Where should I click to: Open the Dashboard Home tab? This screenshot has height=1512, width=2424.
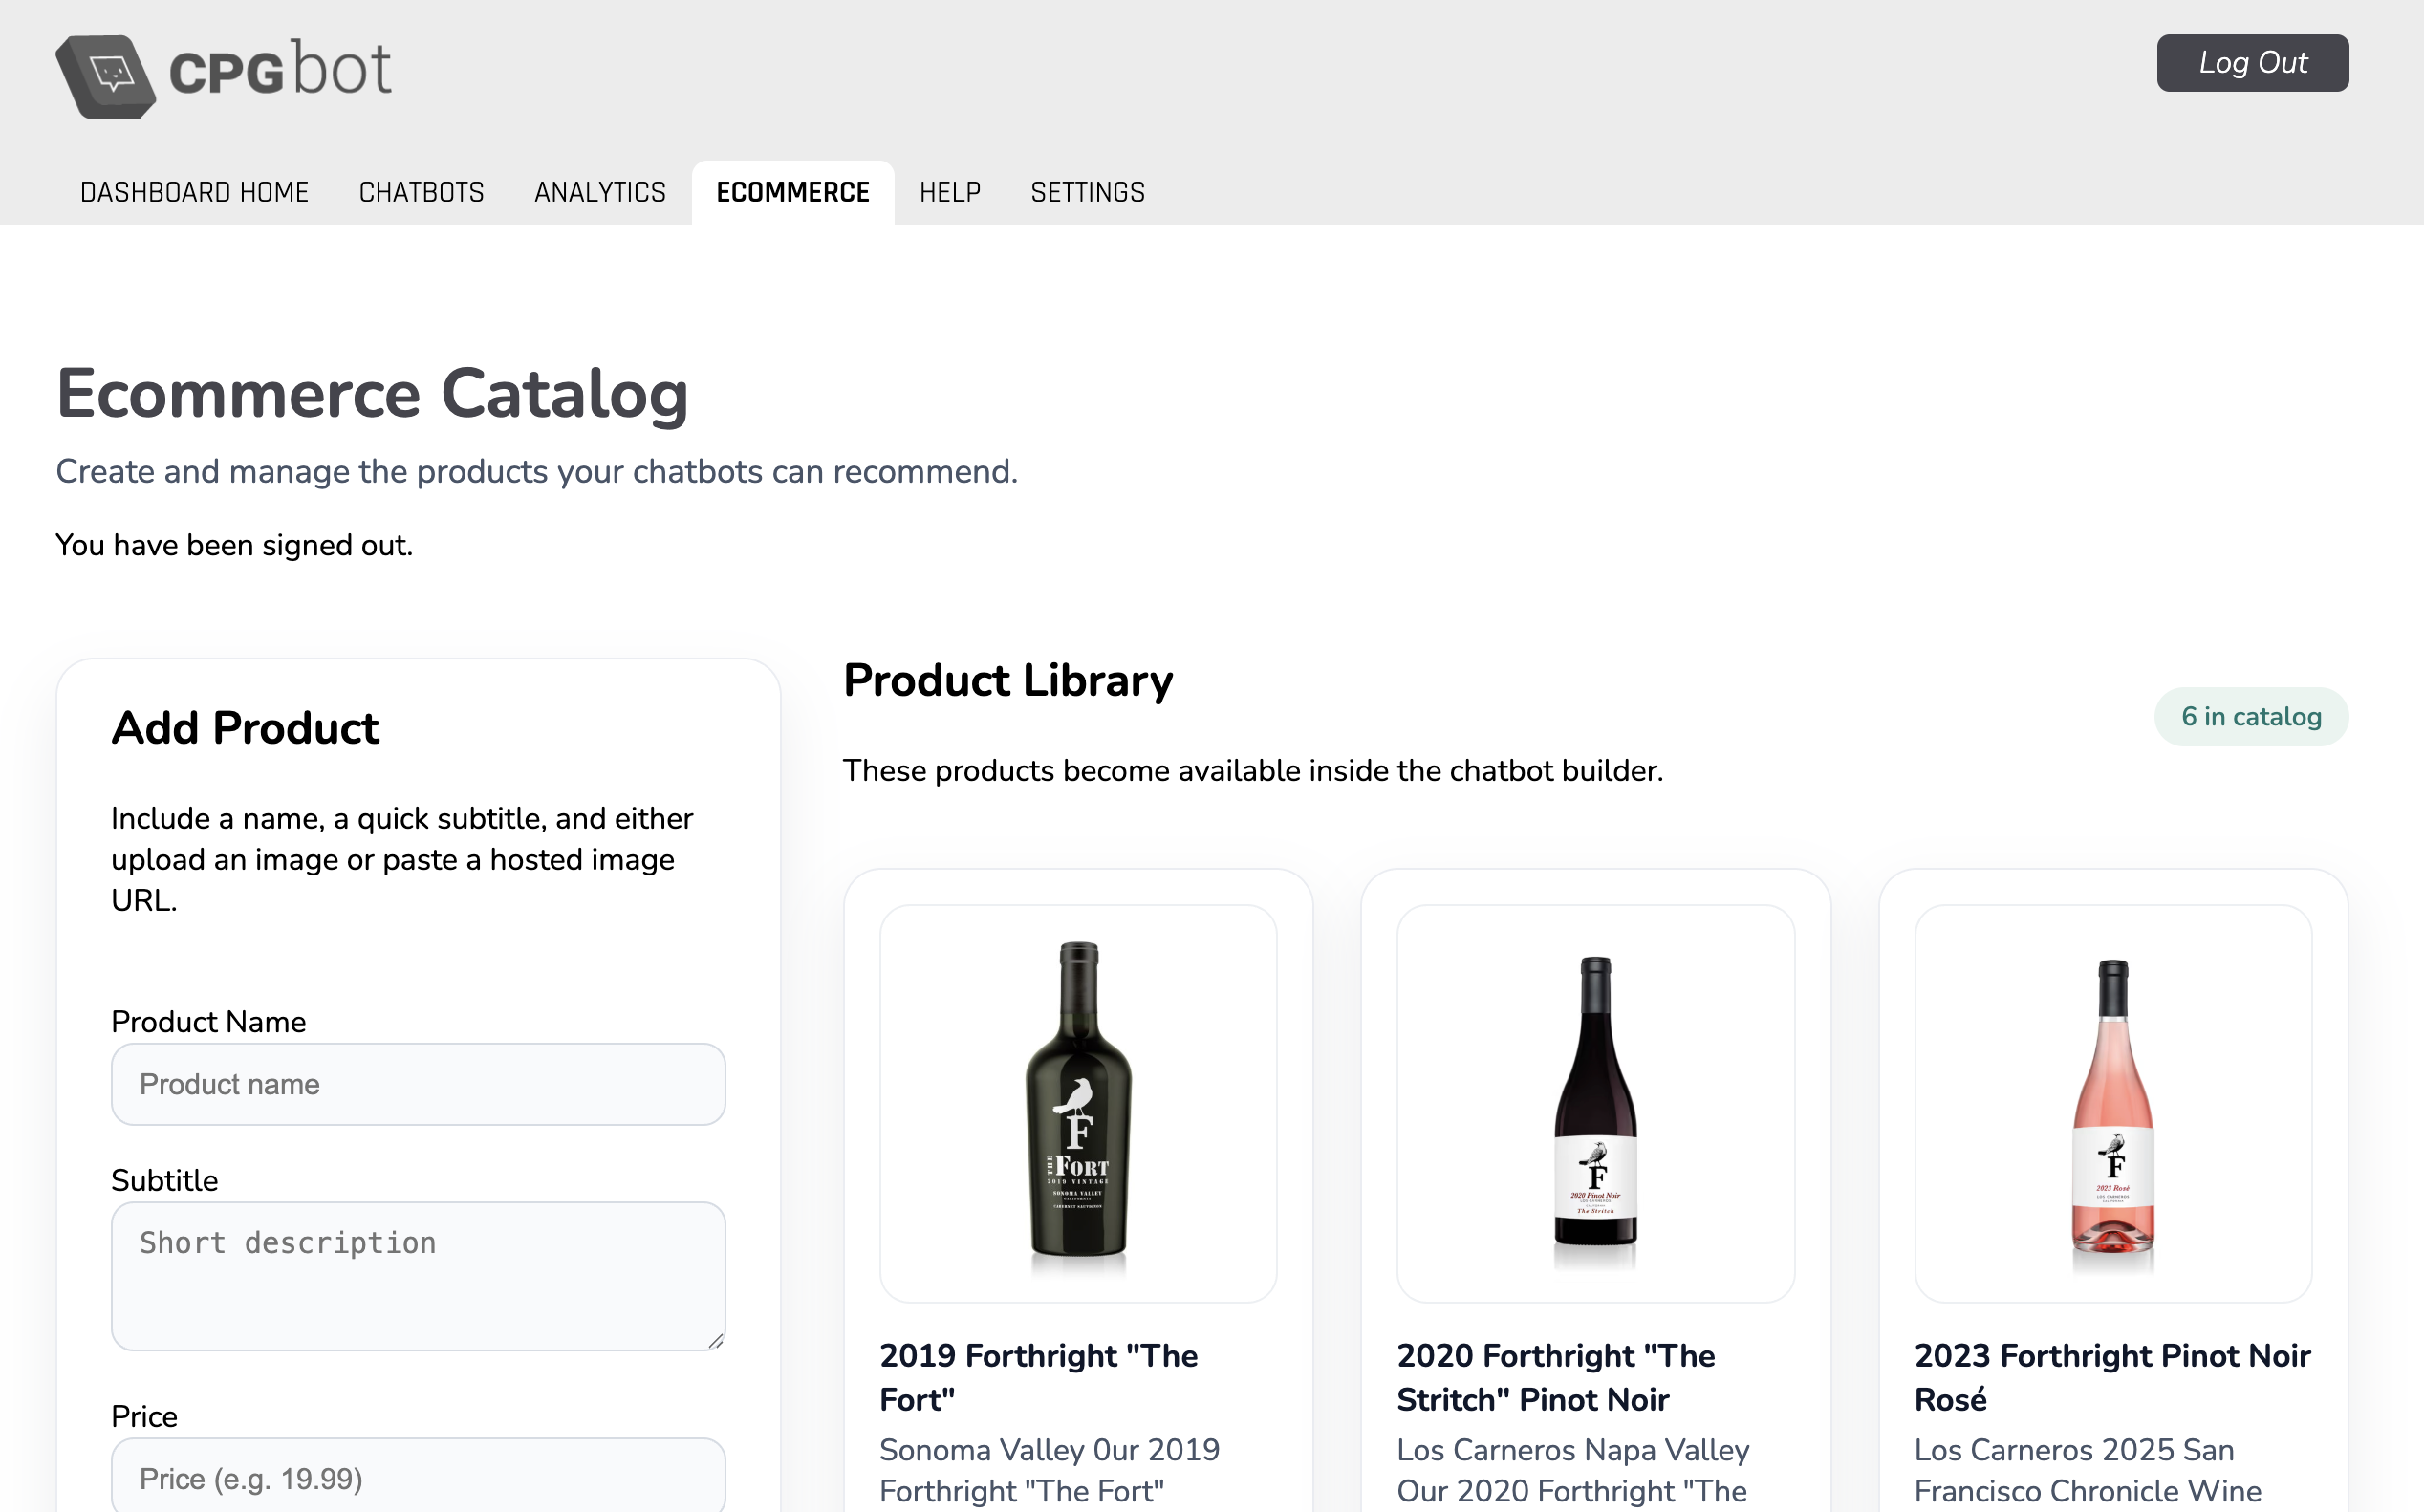click(194, 191)
